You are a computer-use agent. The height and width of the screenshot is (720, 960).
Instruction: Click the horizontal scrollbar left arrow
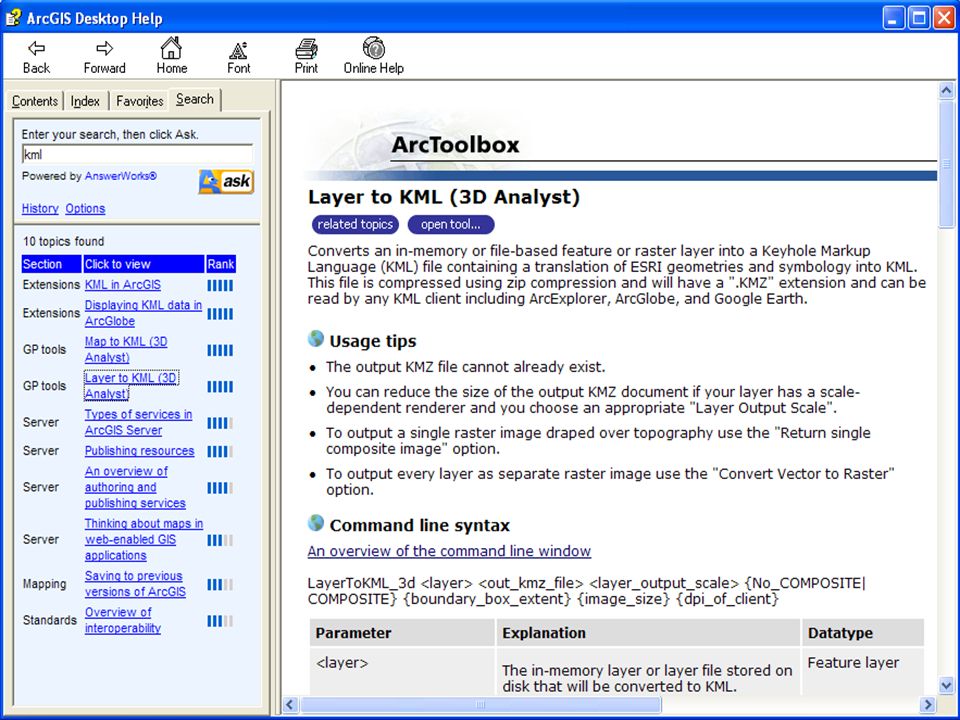(x=290, y=704)
